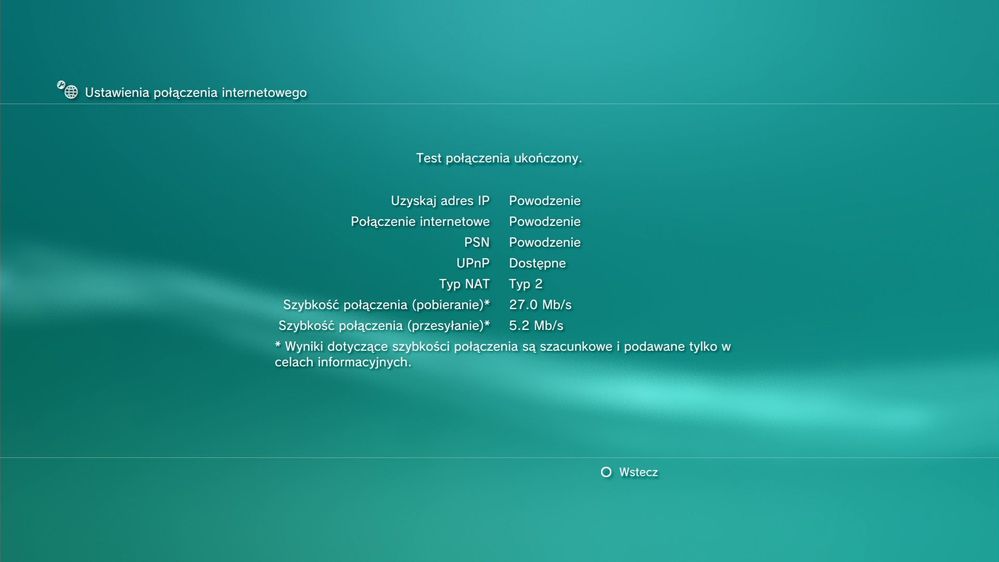Click the PSN label
This screenshot has width=999, height=562.
[x=477, y=243]
